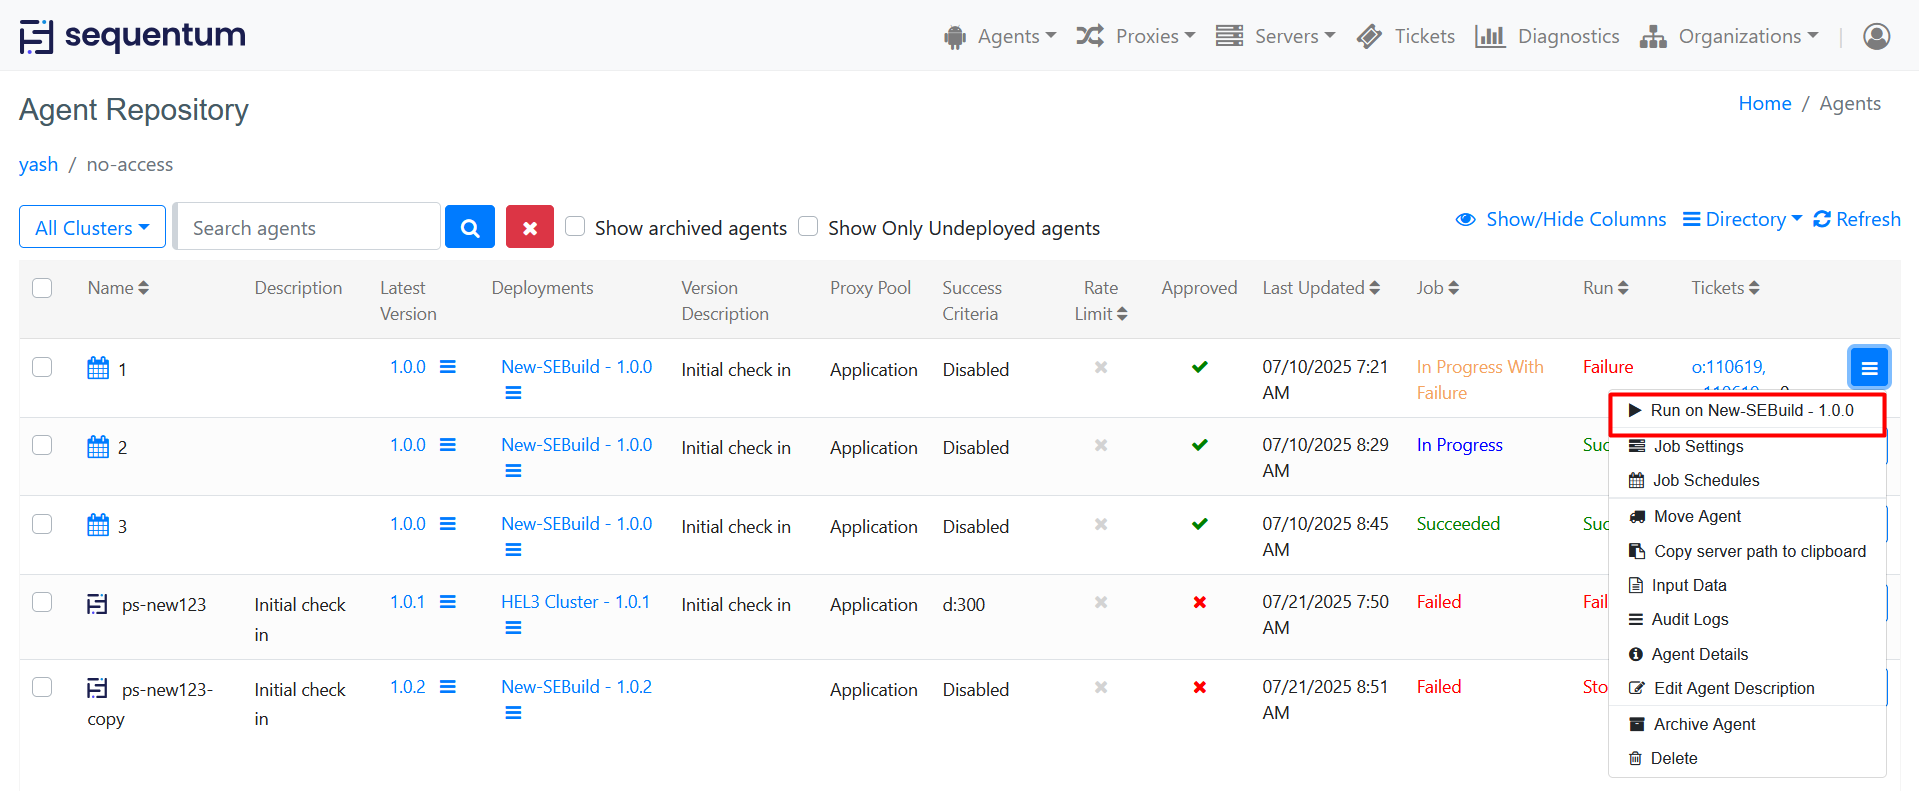Image resolution: width=1919 pixels, height=791 pixels.
Task: Check Show Only Undeployed agents
Action: pyautogui.click(x=808, y=226)
